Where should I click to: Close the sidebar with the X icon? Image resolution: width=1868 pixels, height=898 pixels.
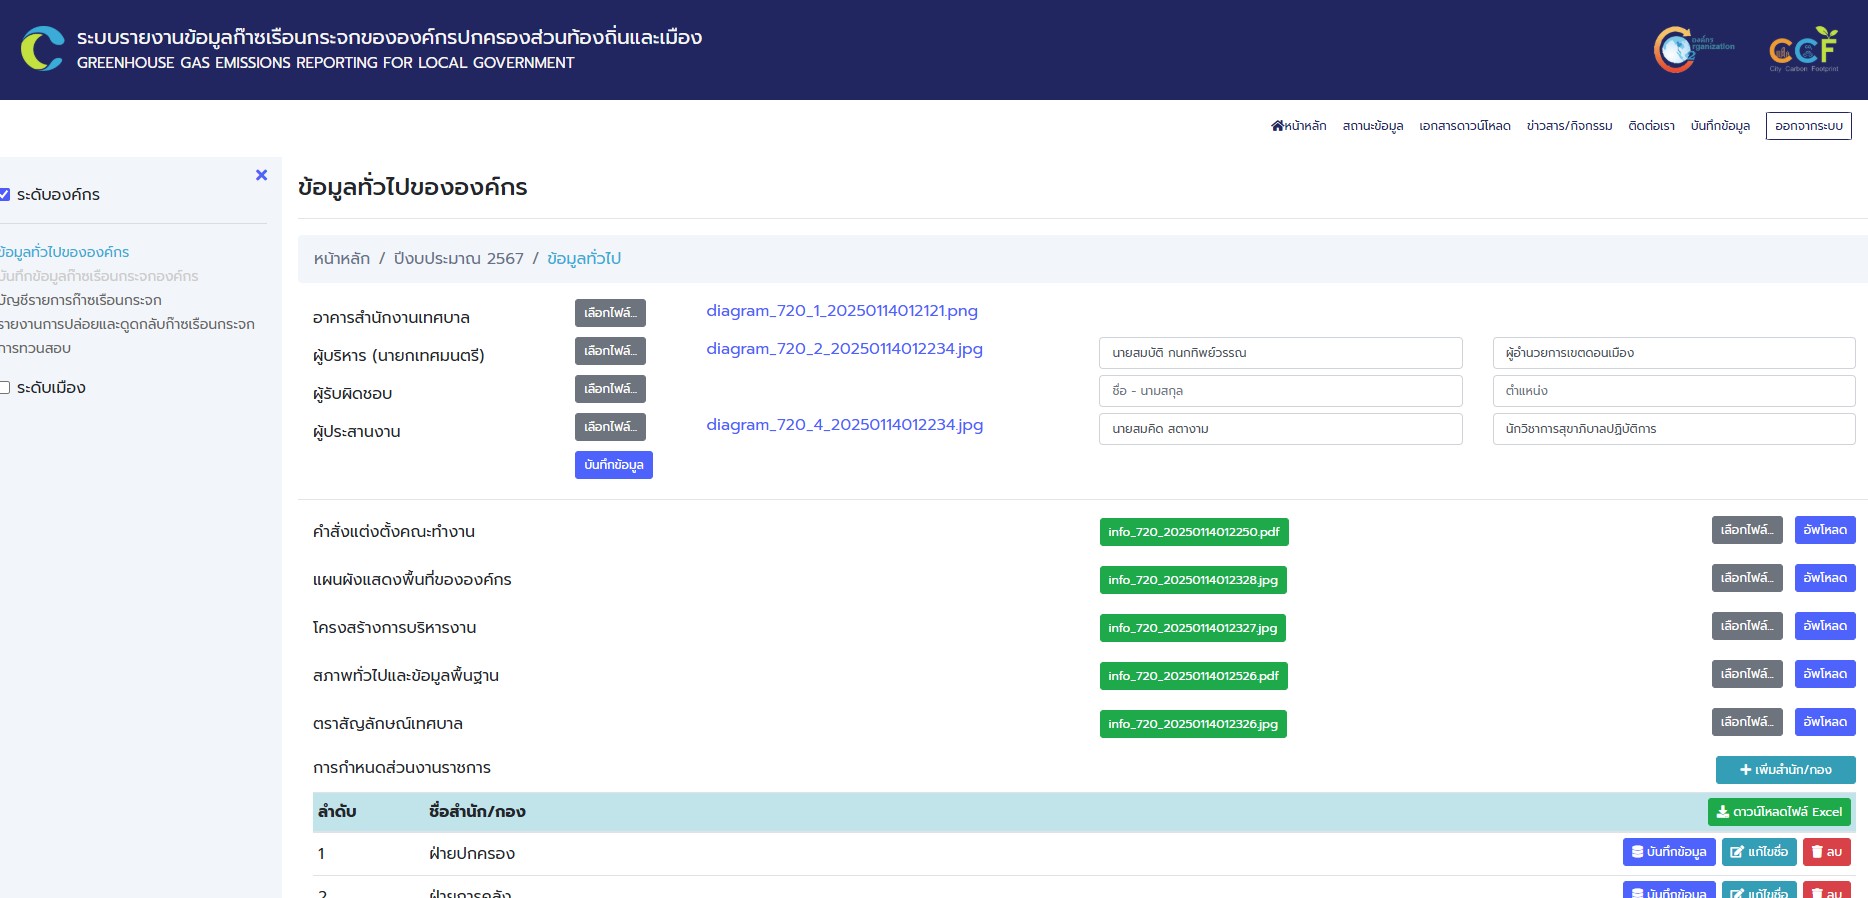262,175
